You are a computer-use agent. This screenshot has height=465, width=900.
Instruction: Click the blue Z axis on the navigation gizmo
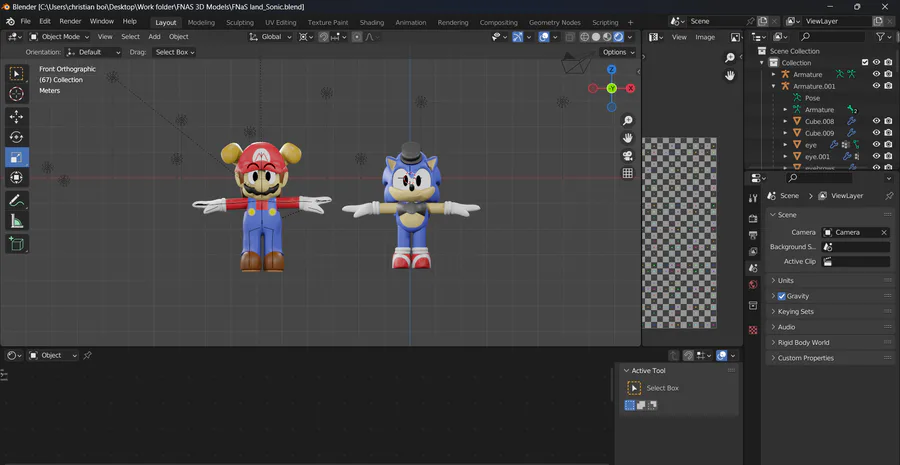pyautogui.click(x=611, y=69)
